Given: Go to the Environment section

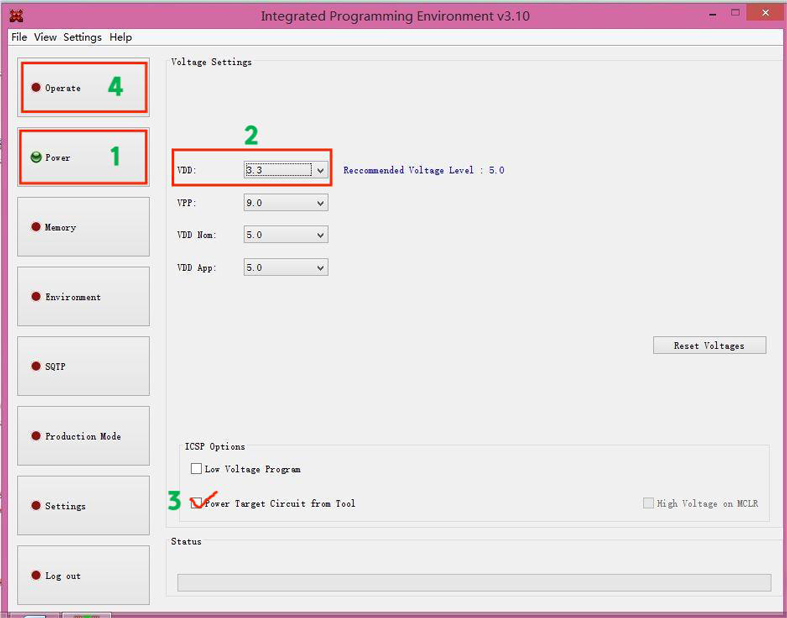Looking at the screenshot, I should click(x=83, y=297).
